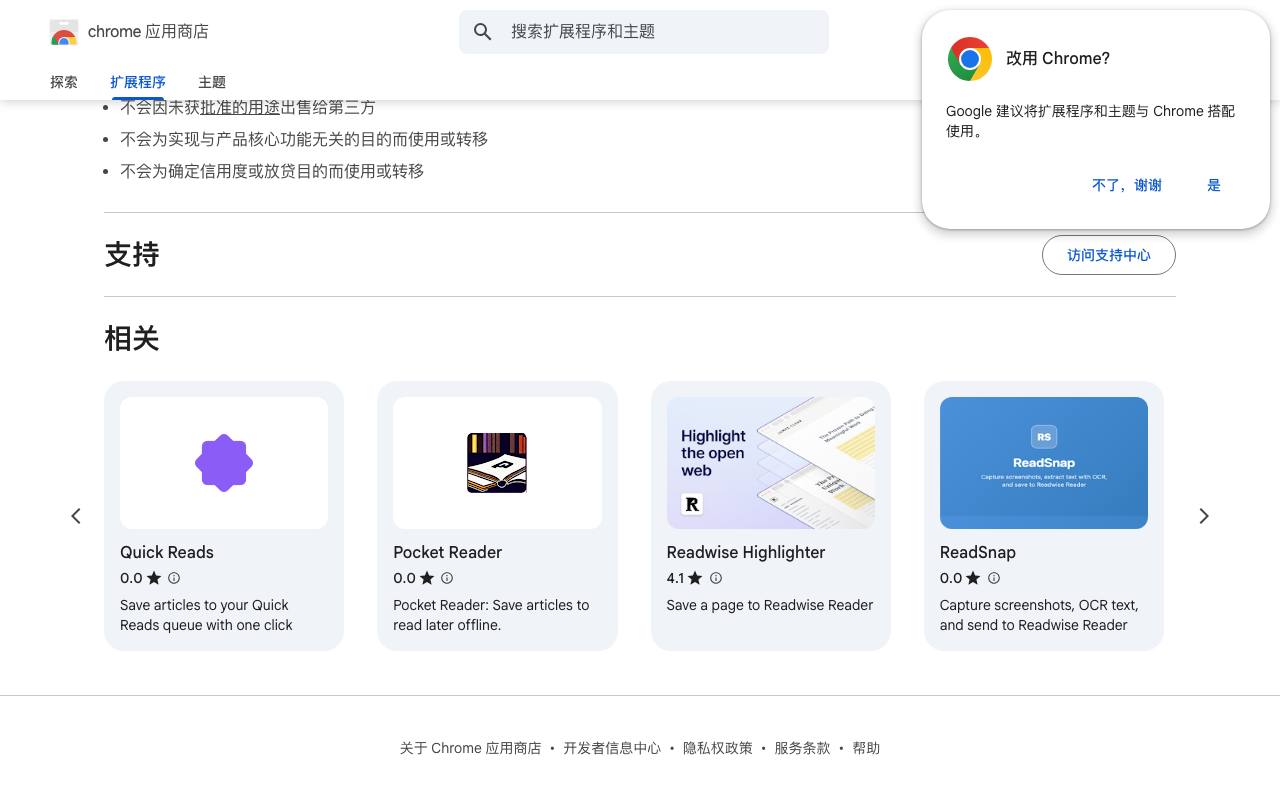Click the Chrome Web Store logo icon

(64, 32)
